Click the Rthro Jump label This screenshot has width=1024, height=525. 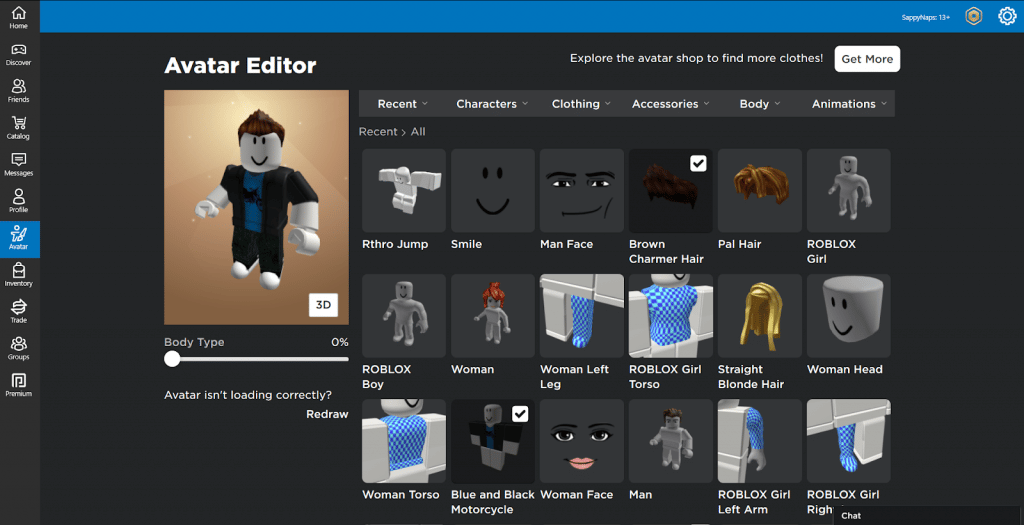(395, 244)
